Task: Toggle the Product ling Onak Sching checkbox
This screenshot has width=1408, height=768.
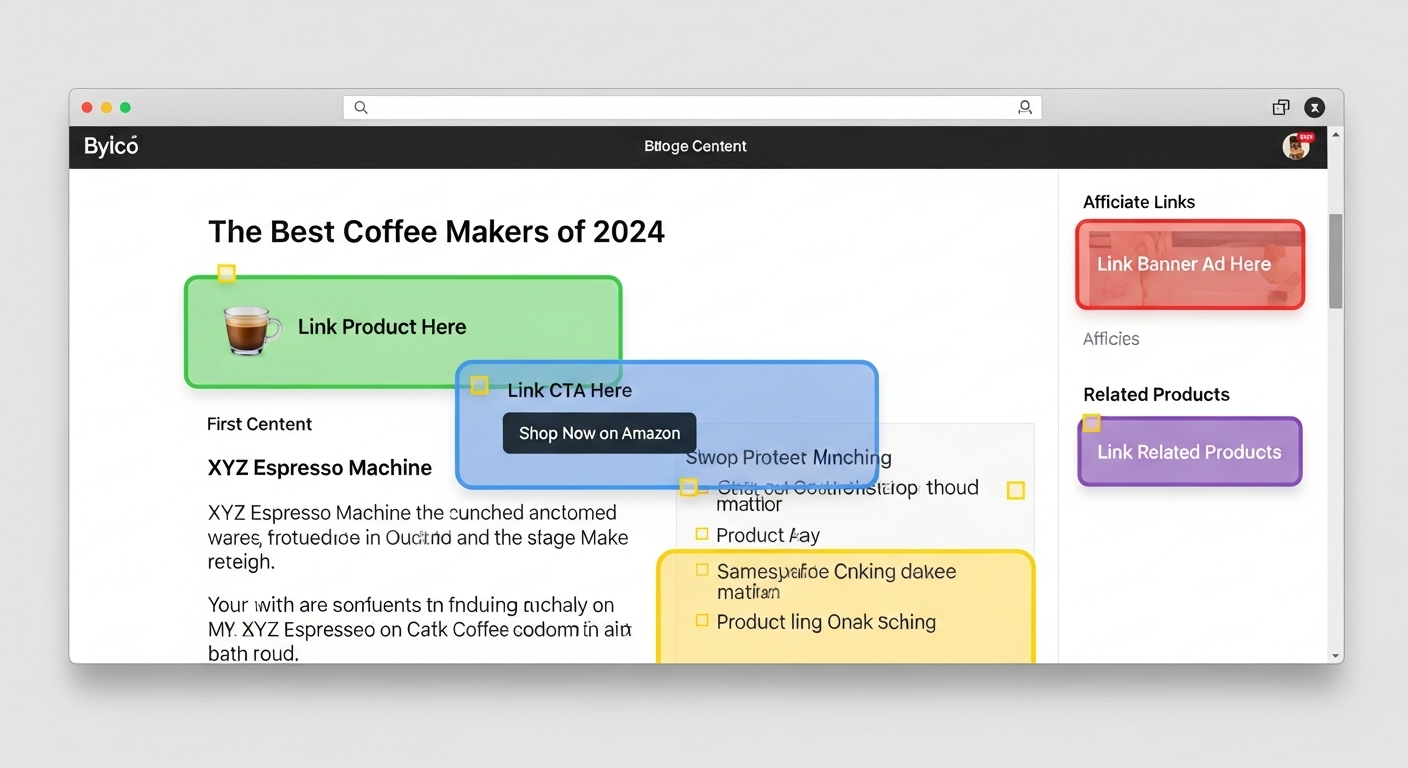Action: click(x=701, y=621)
